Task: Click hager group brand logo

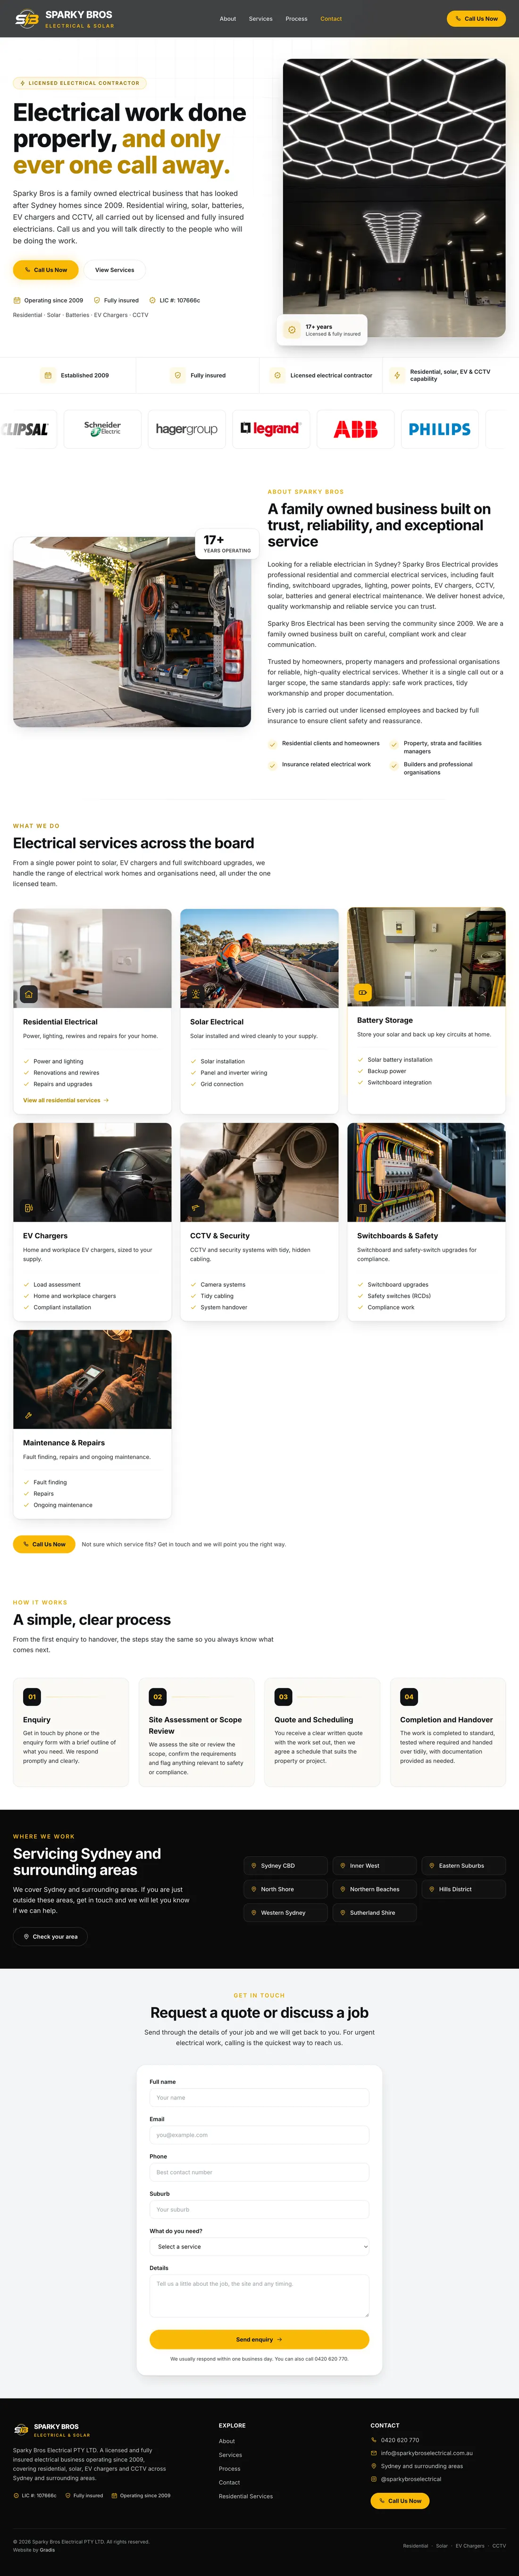Action: (186, 429)
